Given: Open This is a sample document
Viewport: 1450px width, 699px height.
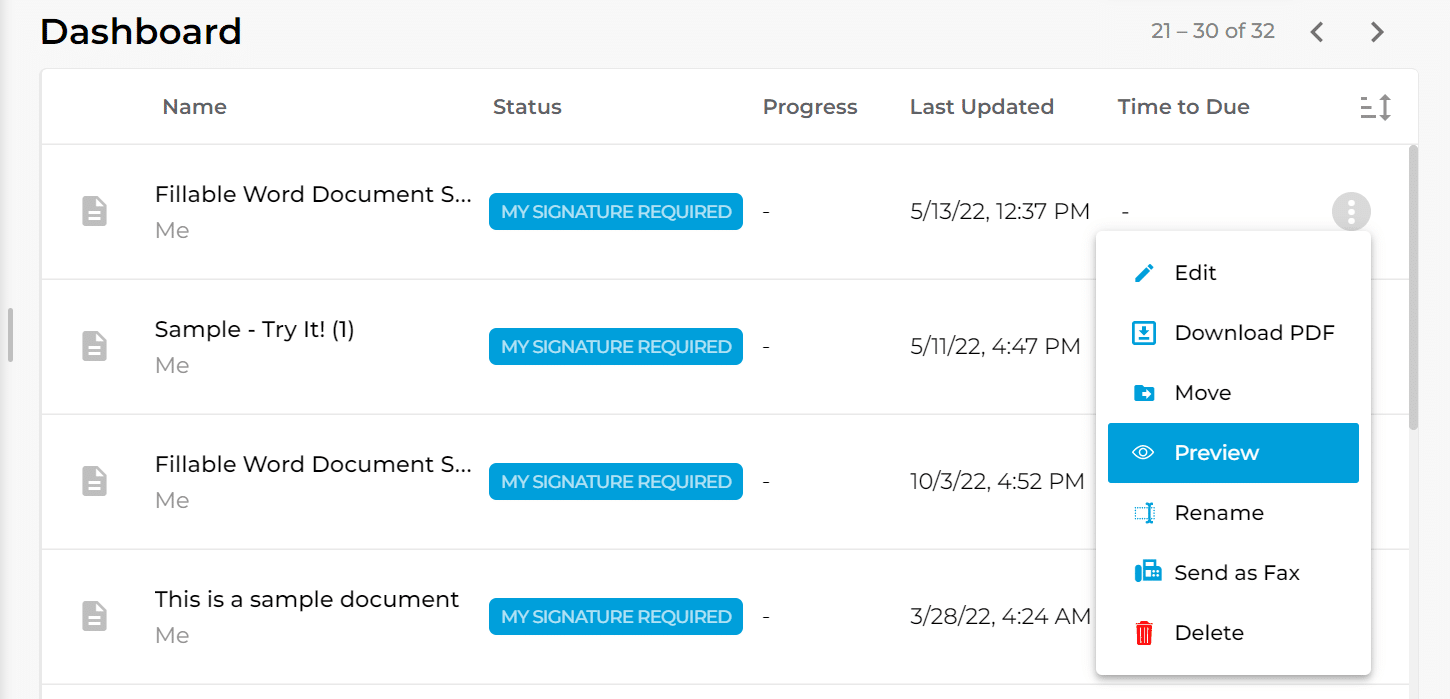Looking at the screenshot, I should pyautogui.click(x=306, y=599).
